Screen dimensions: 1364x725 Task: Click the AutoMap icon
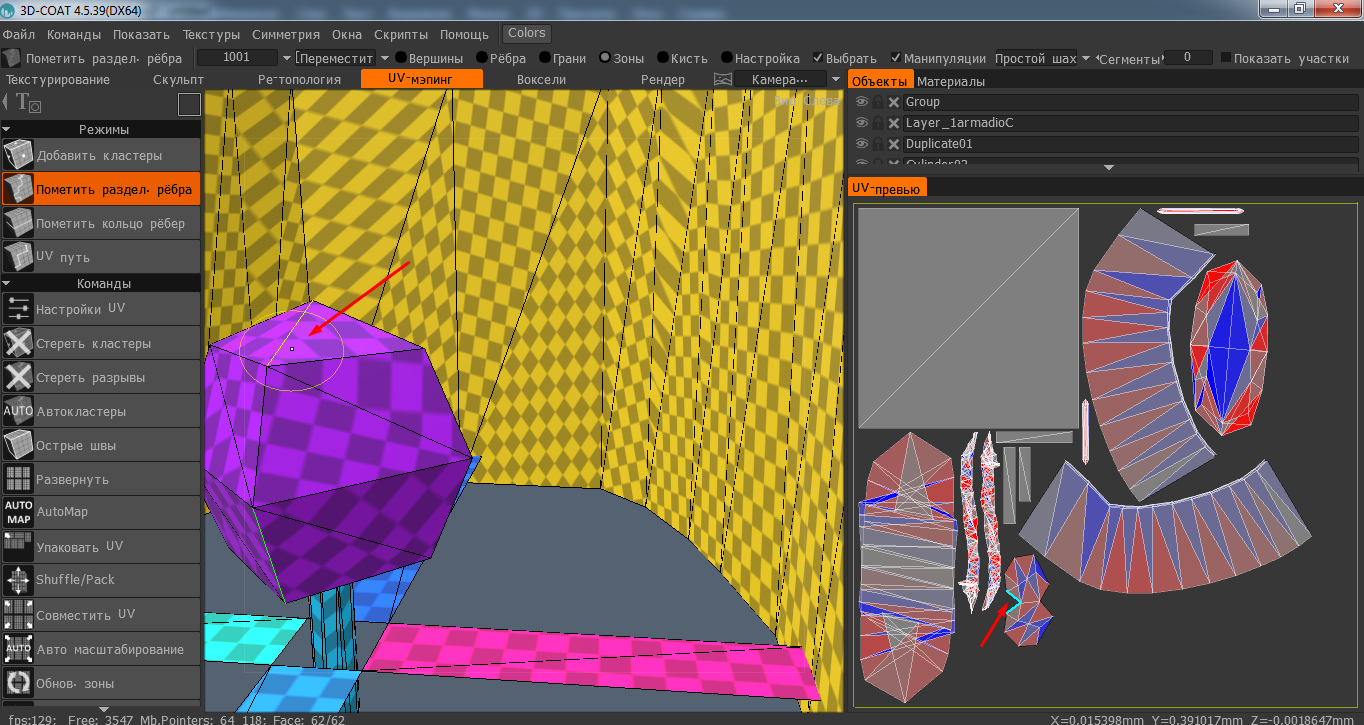[x=18, y=512]
